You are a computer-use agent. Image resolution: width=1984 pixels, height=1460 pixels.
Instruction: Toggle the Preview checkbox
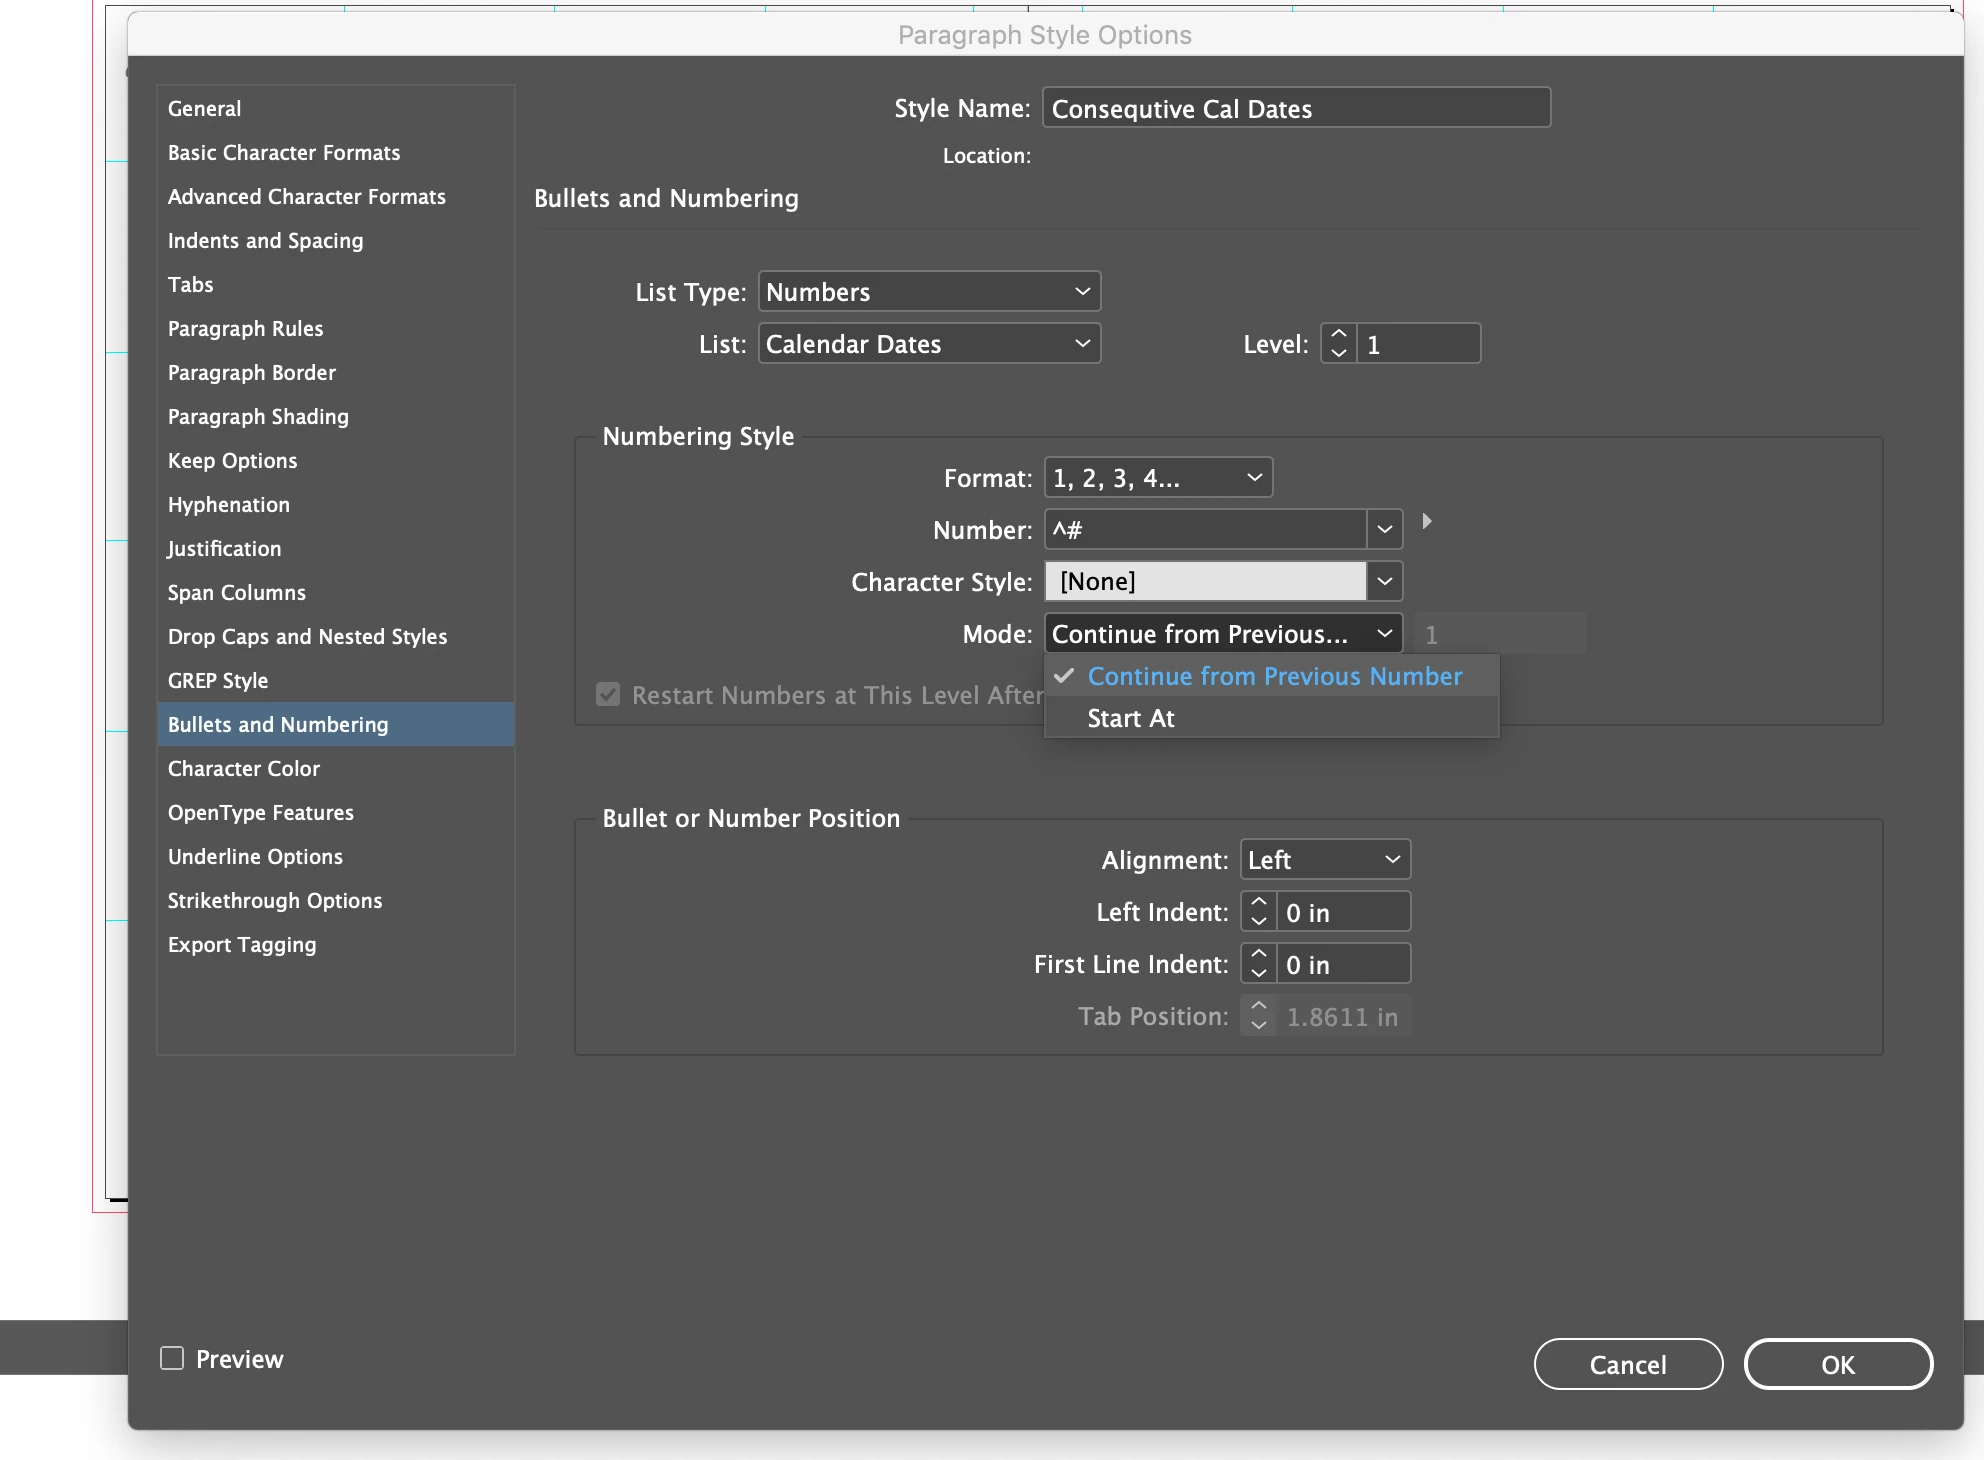click(173, 1358)
